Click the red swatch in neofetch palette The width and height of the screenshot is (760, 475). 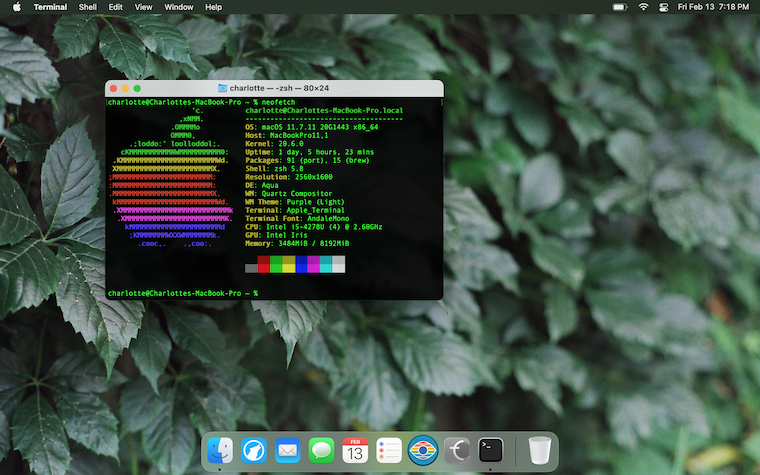pyautogui.click(x=264, y=264)
